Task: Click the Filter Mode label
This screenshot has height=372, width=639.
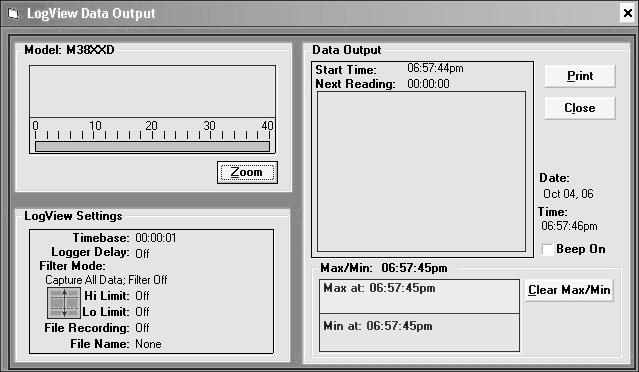Action: (x=72, y=266)
